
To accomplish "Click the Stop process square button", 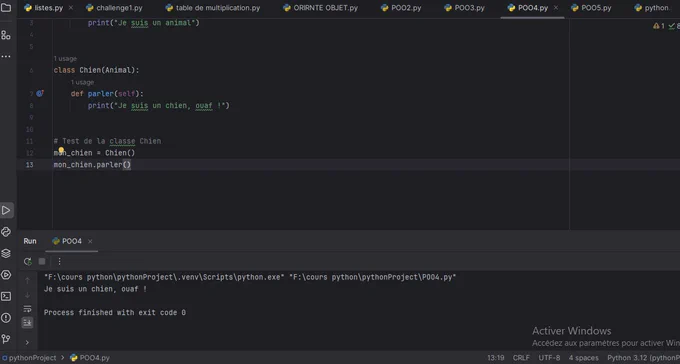I will 42,261.
